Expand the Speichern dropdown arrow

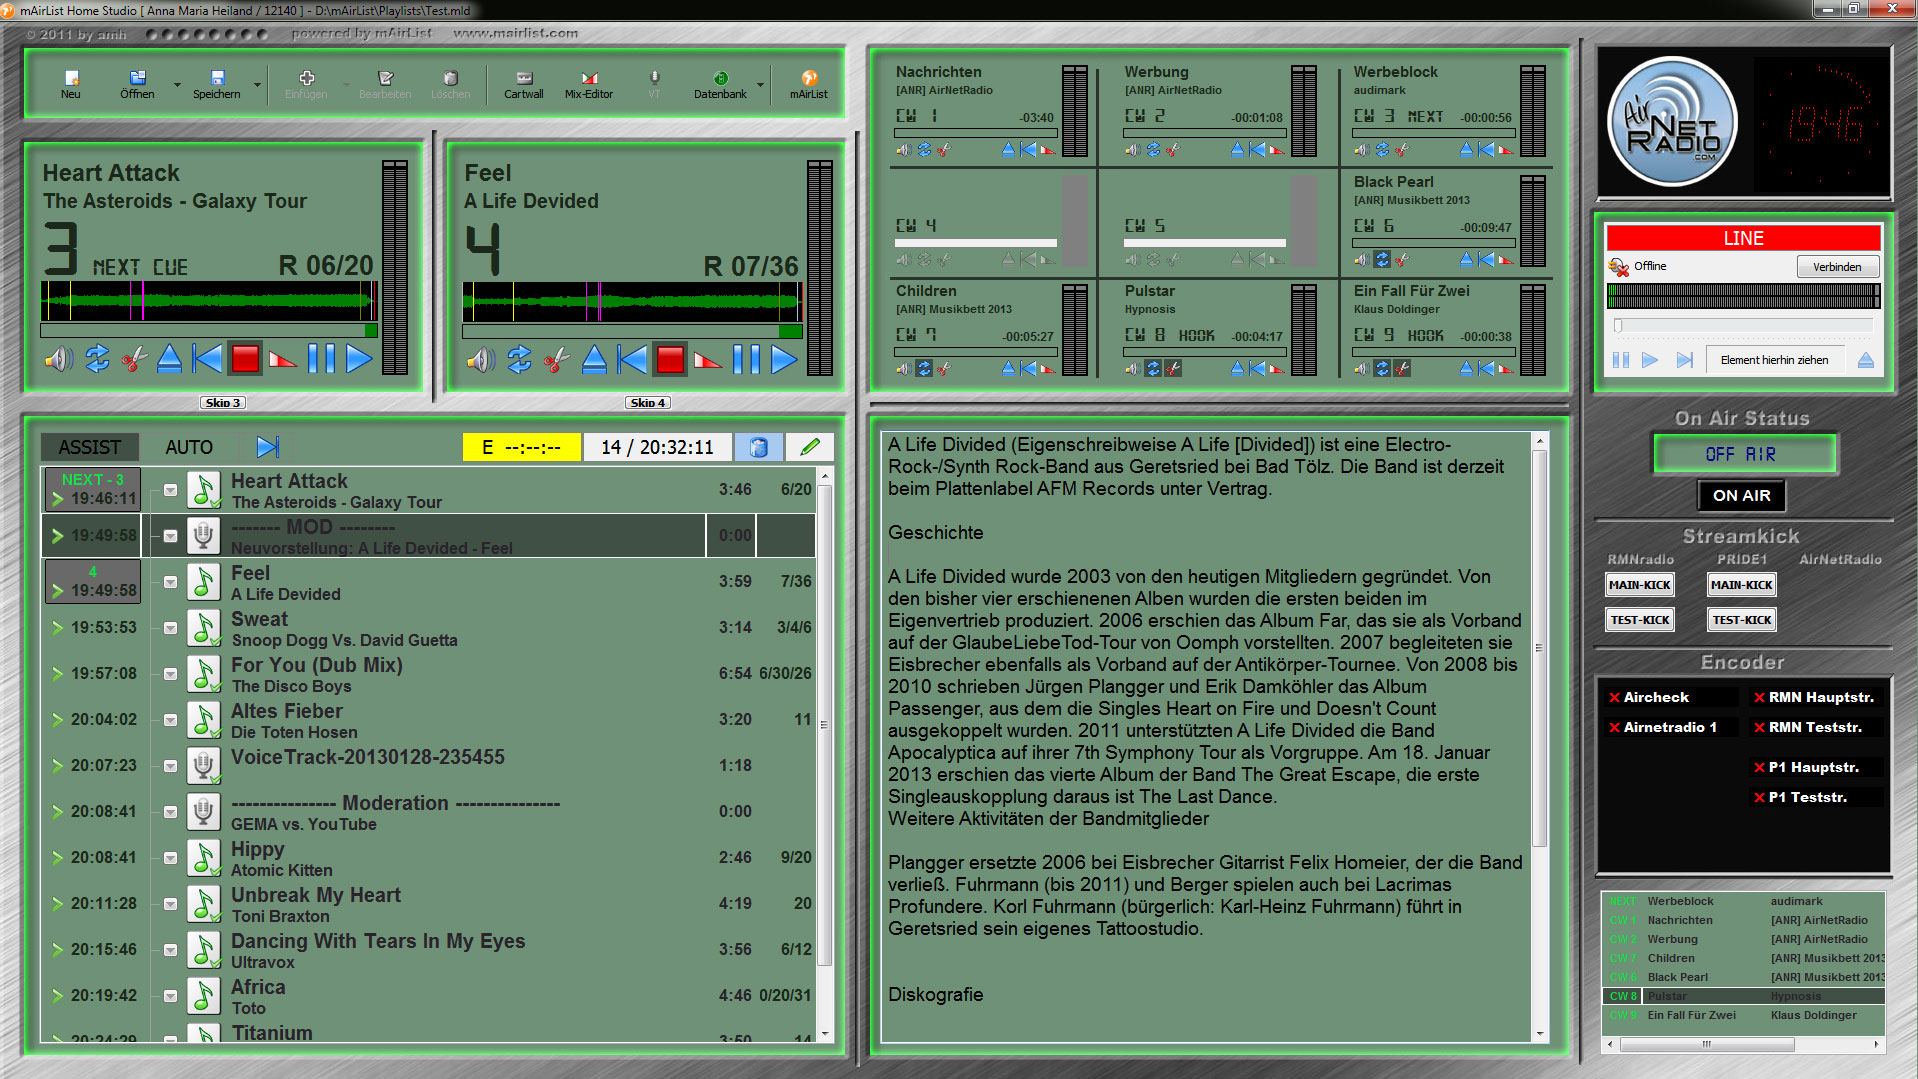point(257,85)
